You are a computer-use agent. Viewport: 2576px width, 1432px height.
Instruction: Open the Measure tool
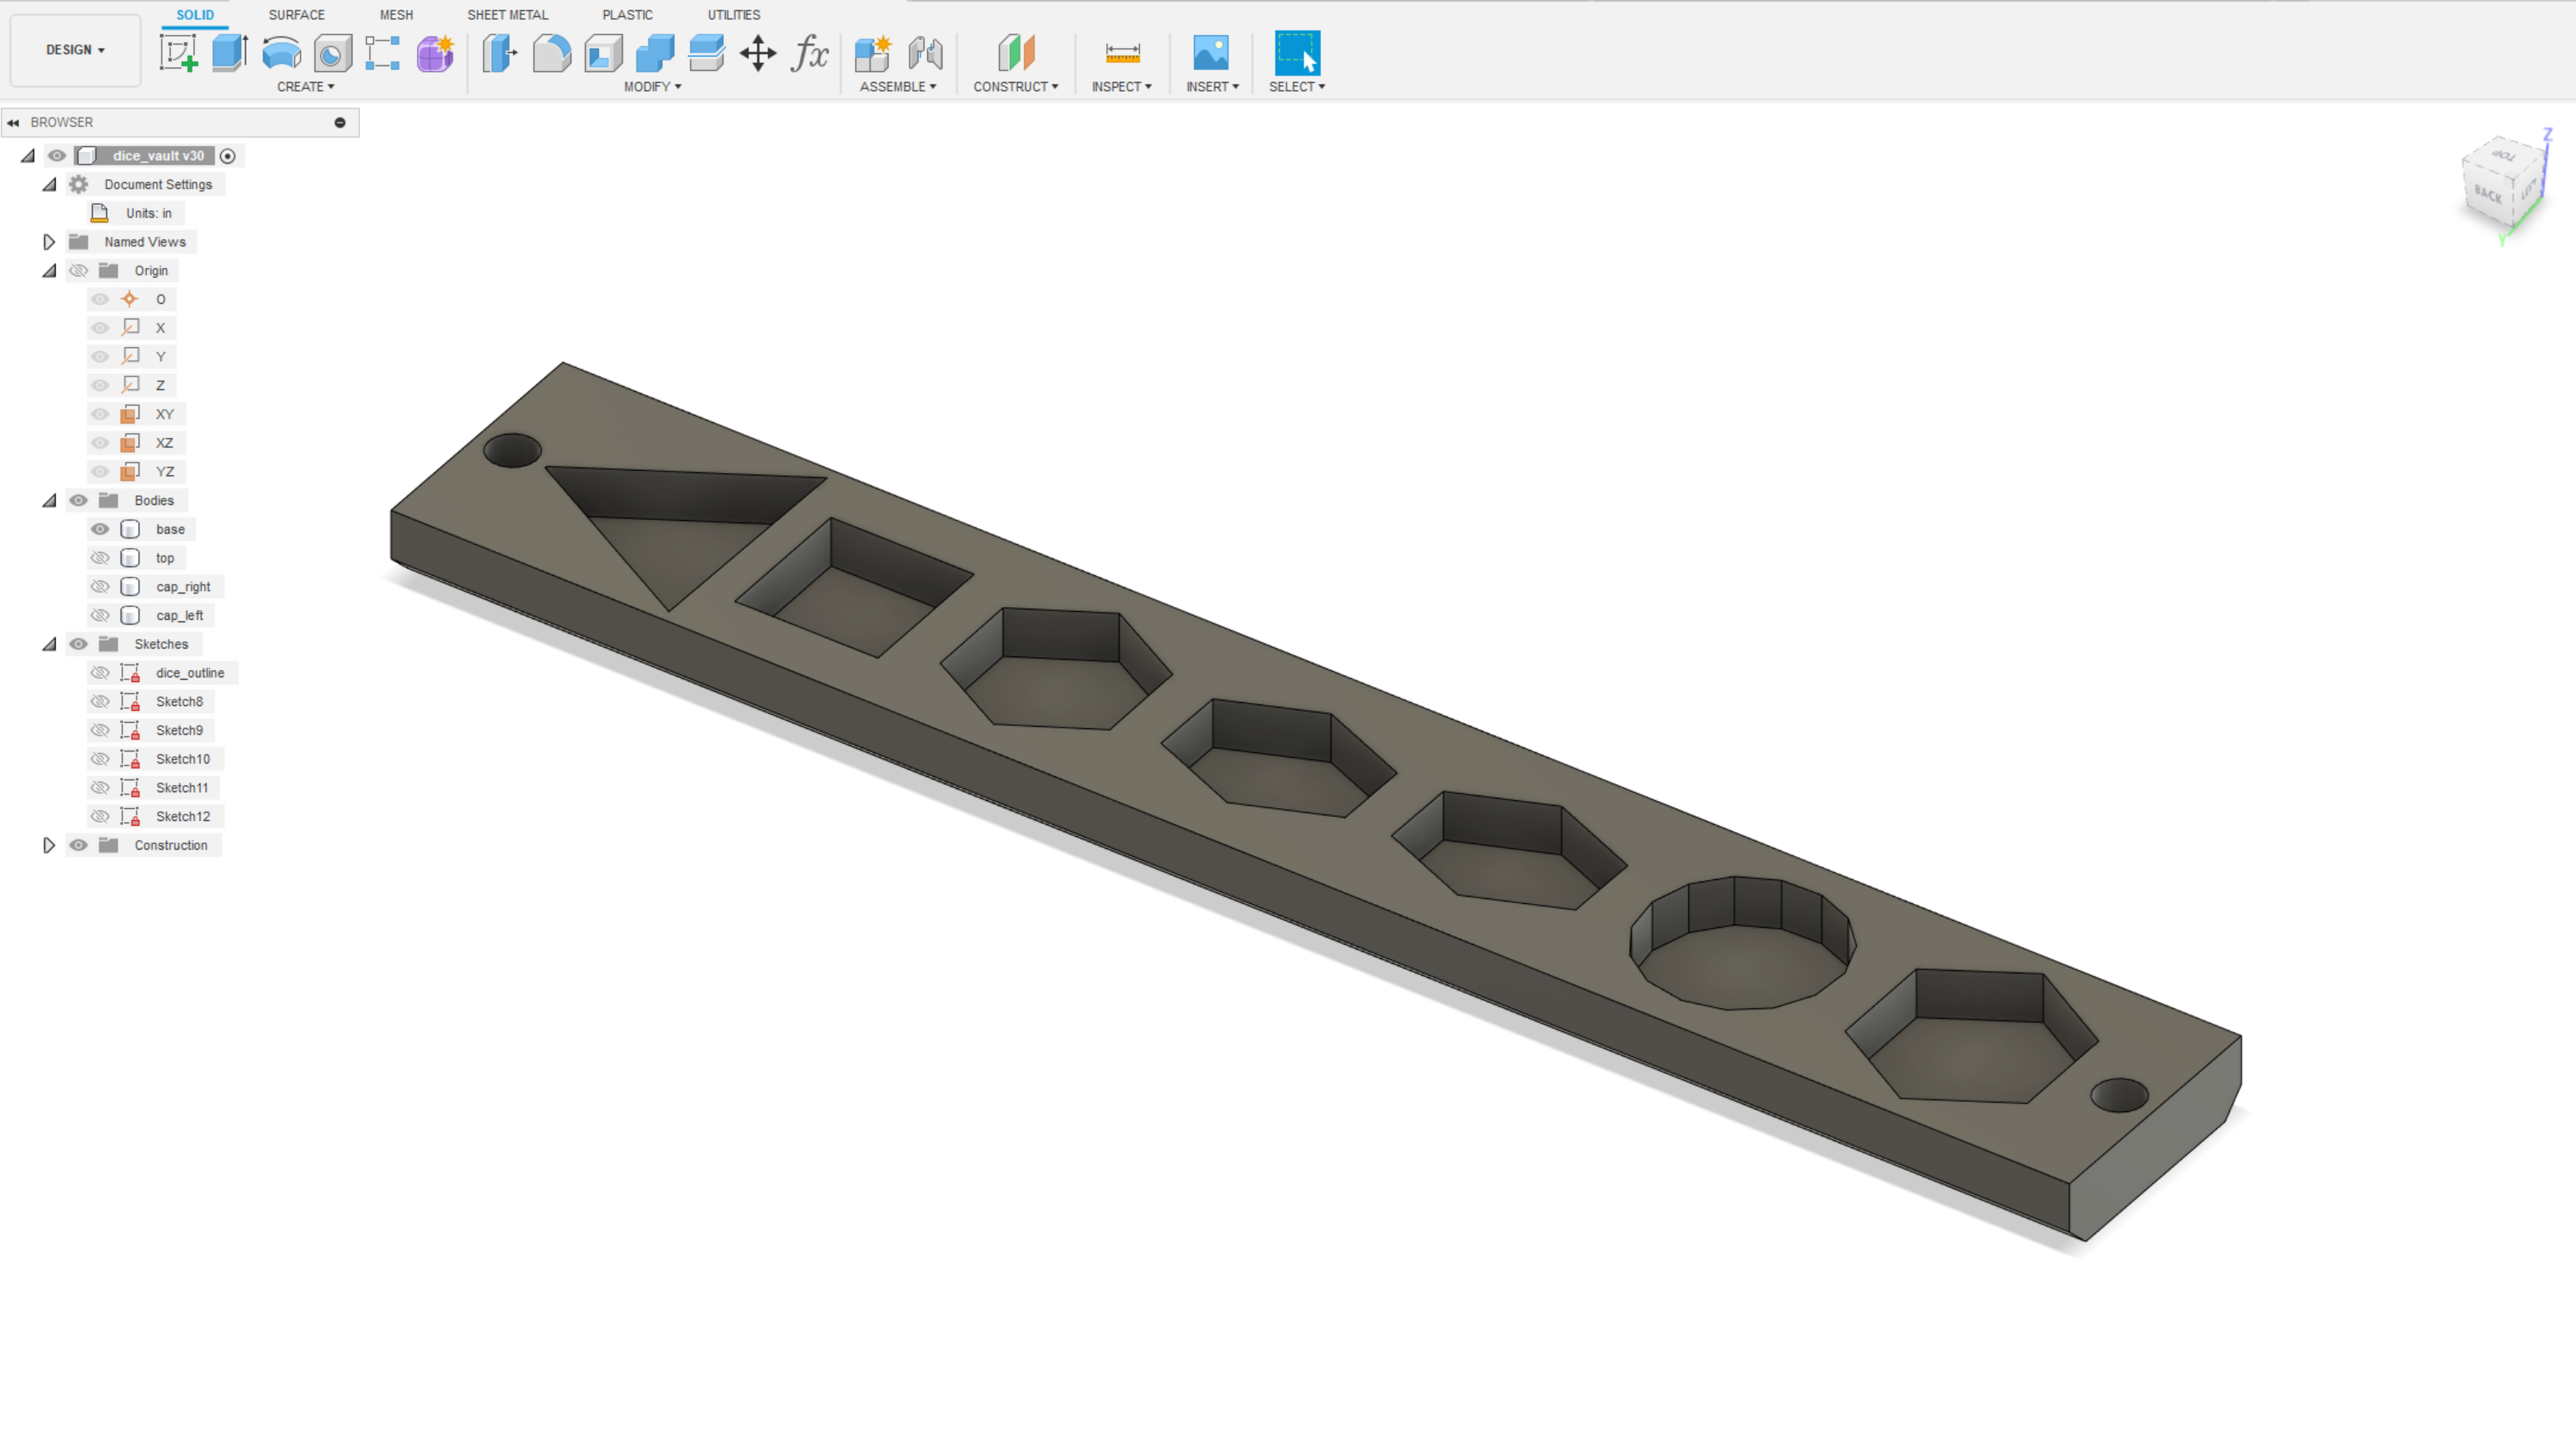[x=1122, y=53]
